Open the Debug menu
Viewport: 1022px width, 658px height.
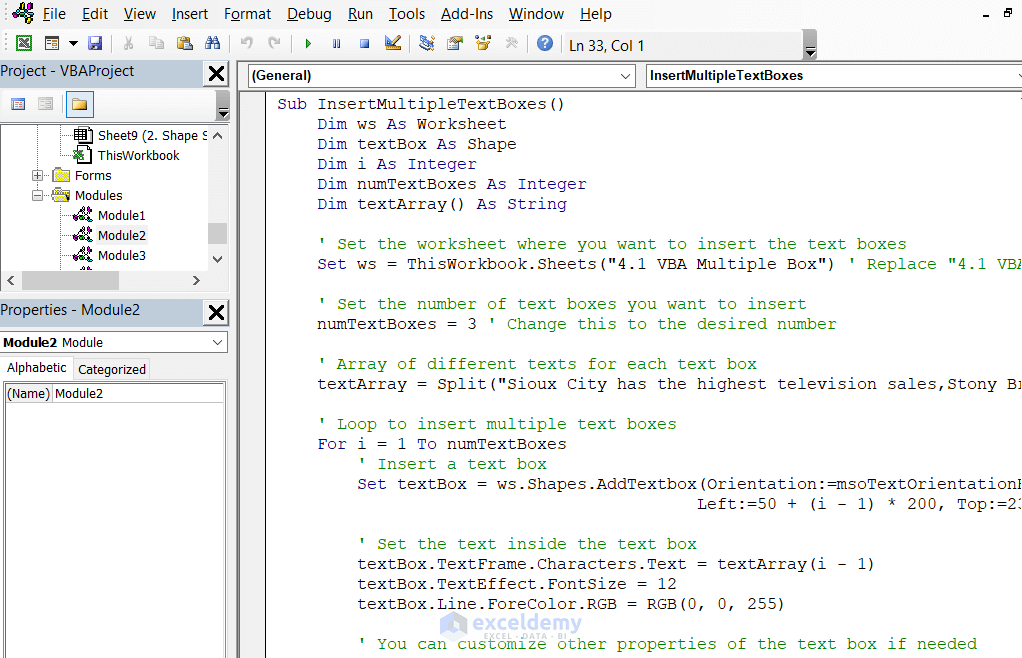pyautogui.click(x=309, y=14)
